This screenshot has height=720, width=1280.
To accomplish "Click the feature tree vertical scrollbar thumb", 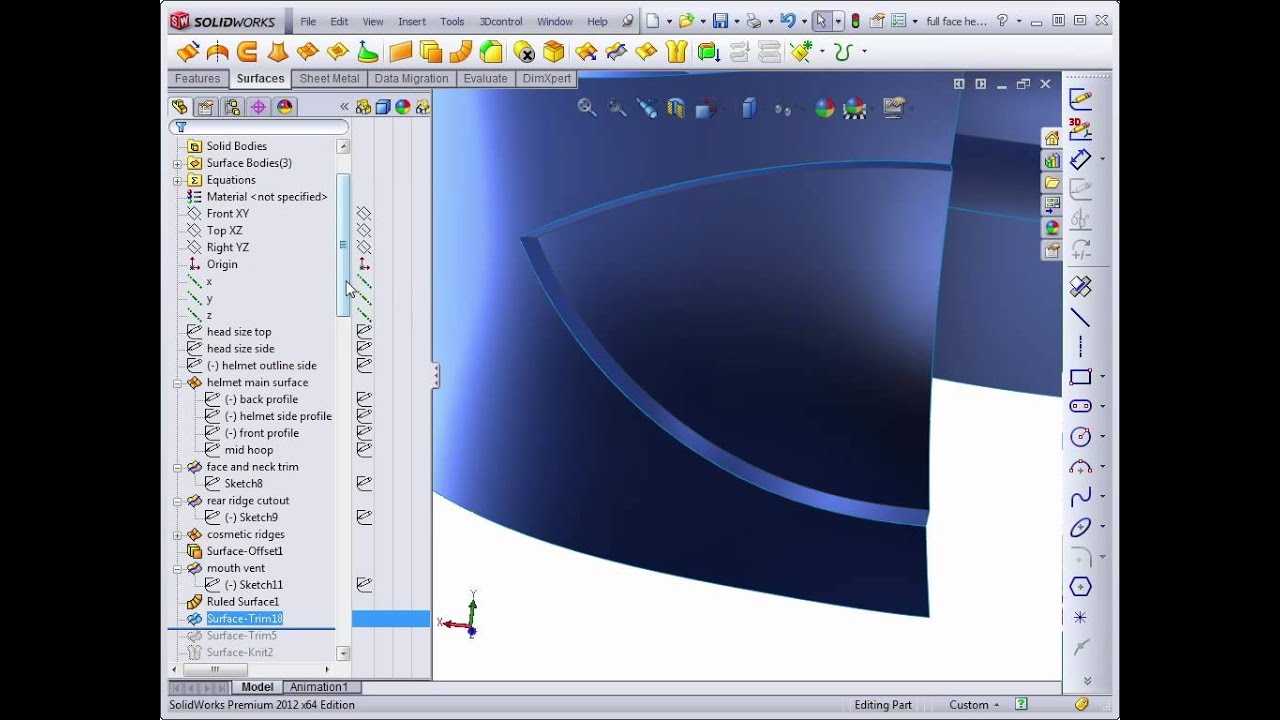I will 343,245.
